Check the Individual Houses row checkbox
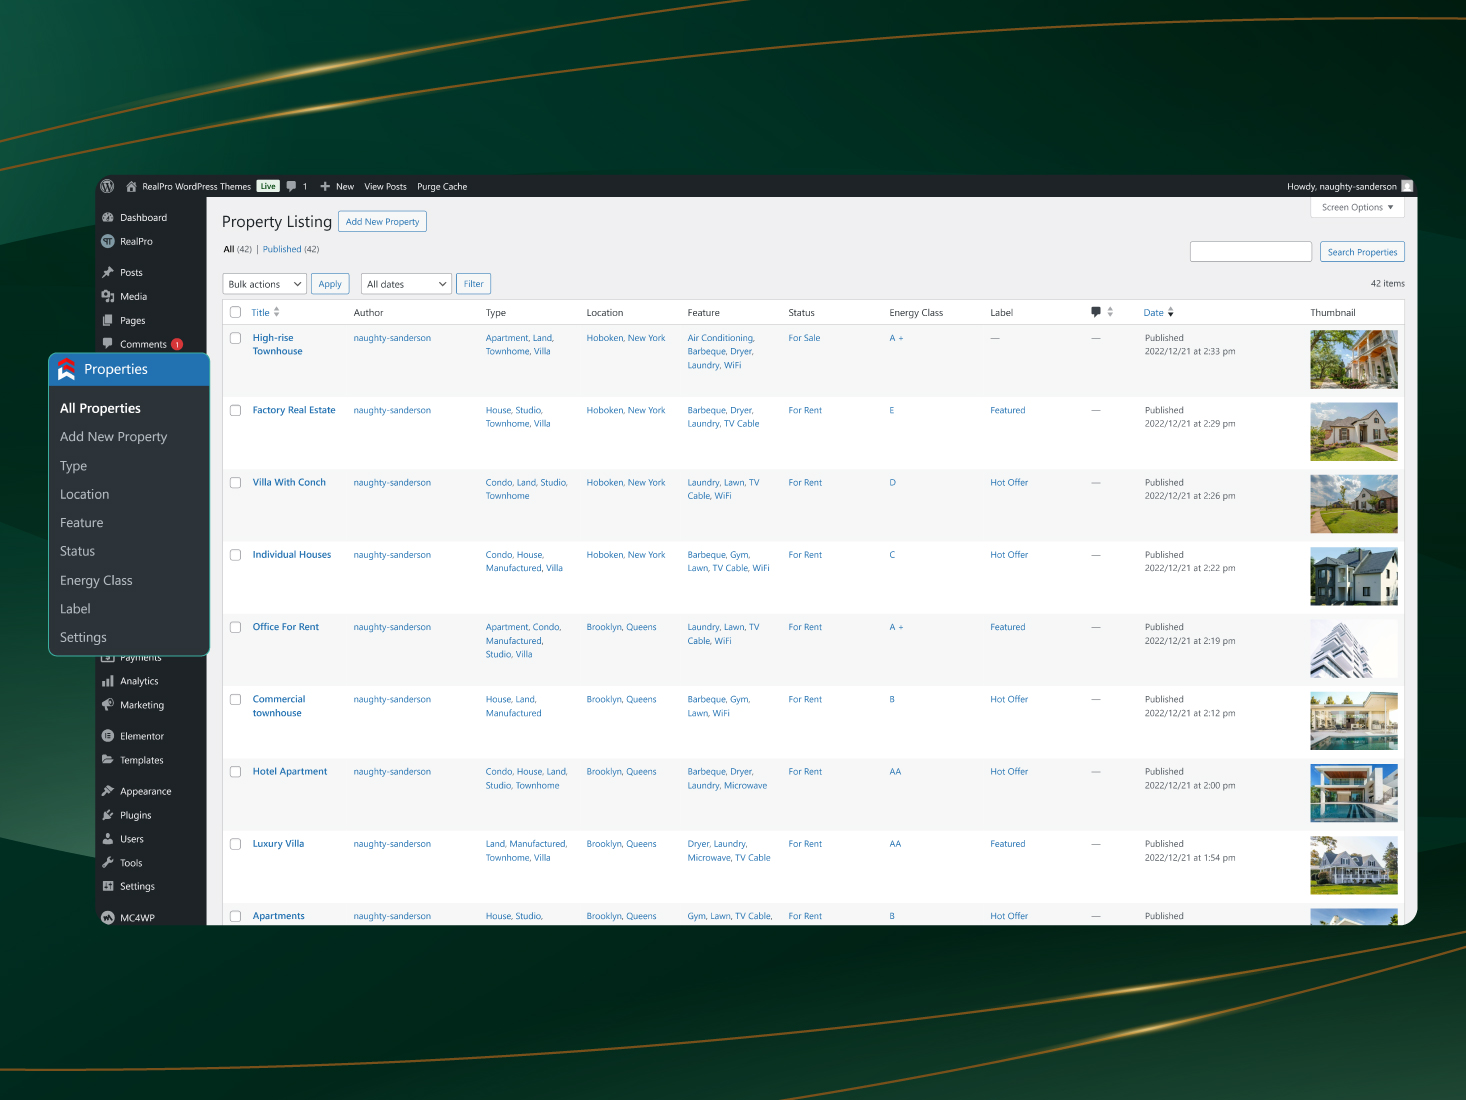The image size is (1466, 1100). [236, 555]
